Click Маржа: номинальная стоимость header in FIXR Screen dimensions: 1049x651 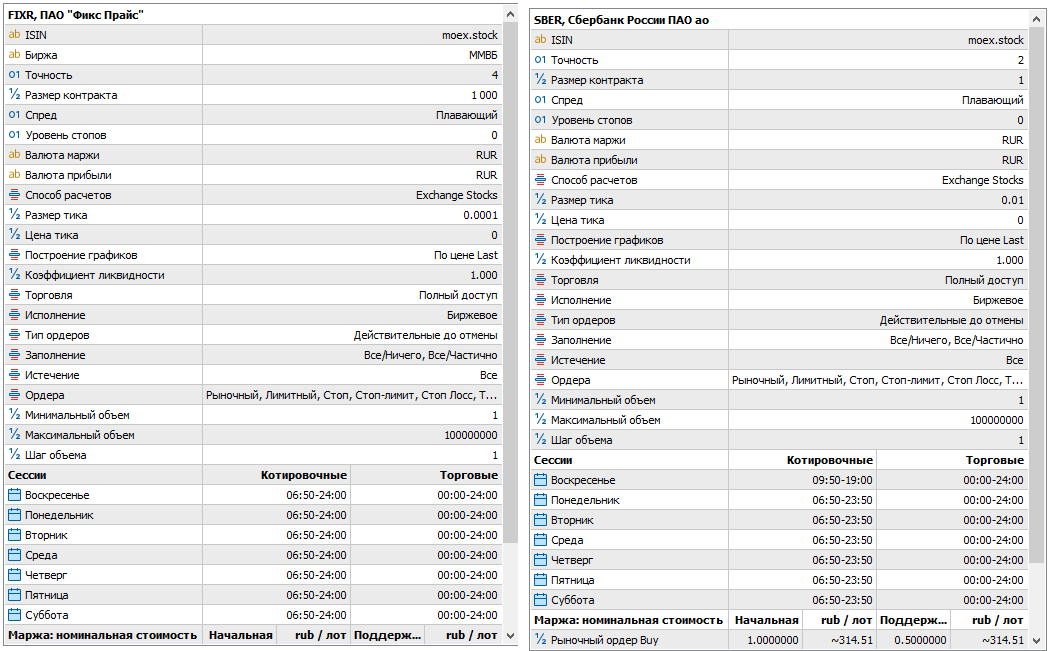tap(102, 635)
